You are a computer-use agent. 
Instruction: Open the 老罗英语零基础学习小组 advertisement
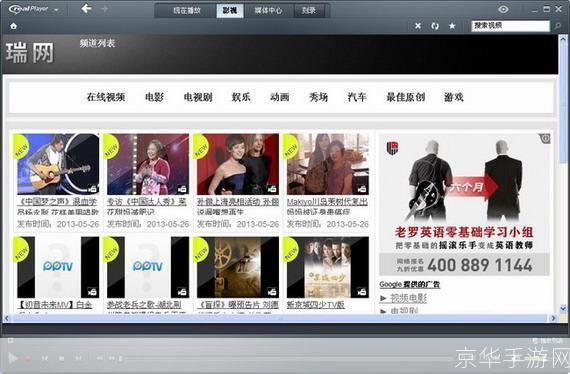[464, 204]
